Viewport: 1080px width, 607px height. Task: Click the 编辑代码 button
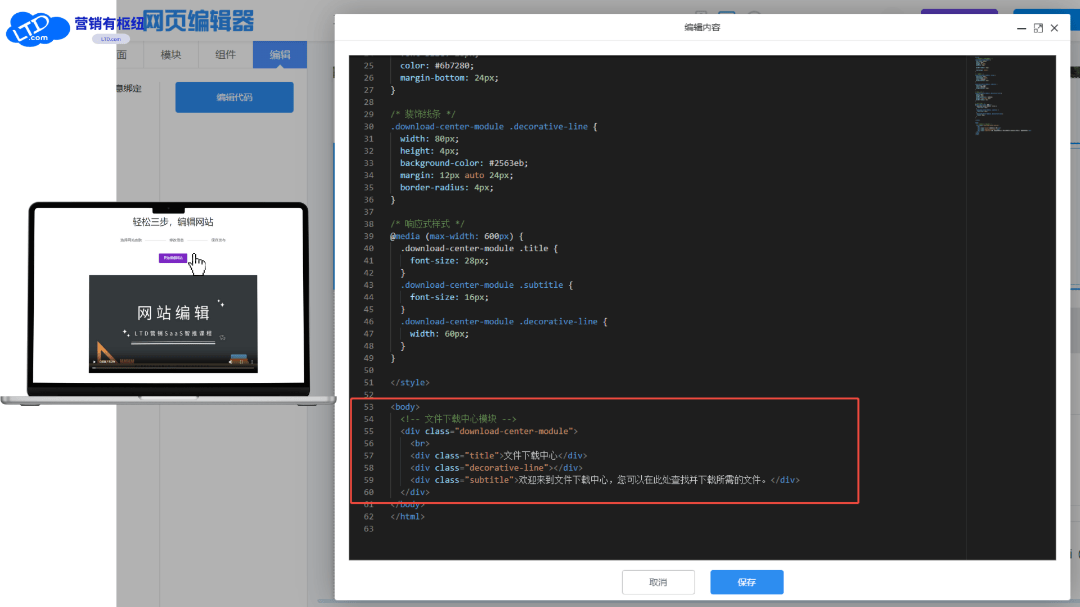pyautogui.click(x=234, y=97)
